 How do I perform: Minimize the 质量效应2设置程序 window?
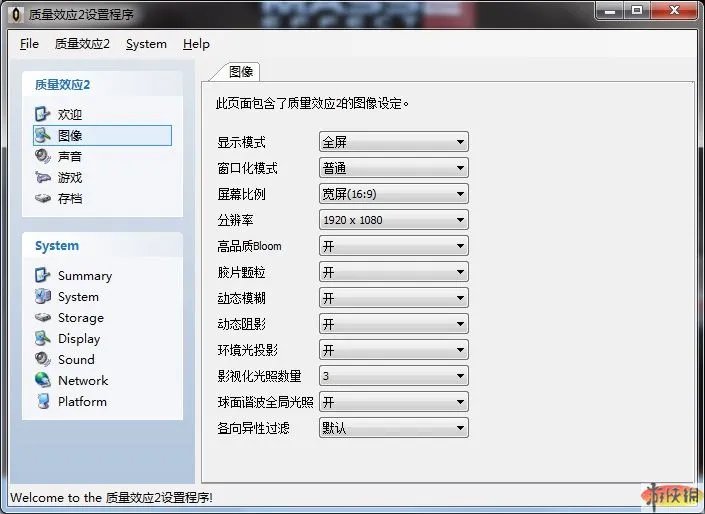610,11
